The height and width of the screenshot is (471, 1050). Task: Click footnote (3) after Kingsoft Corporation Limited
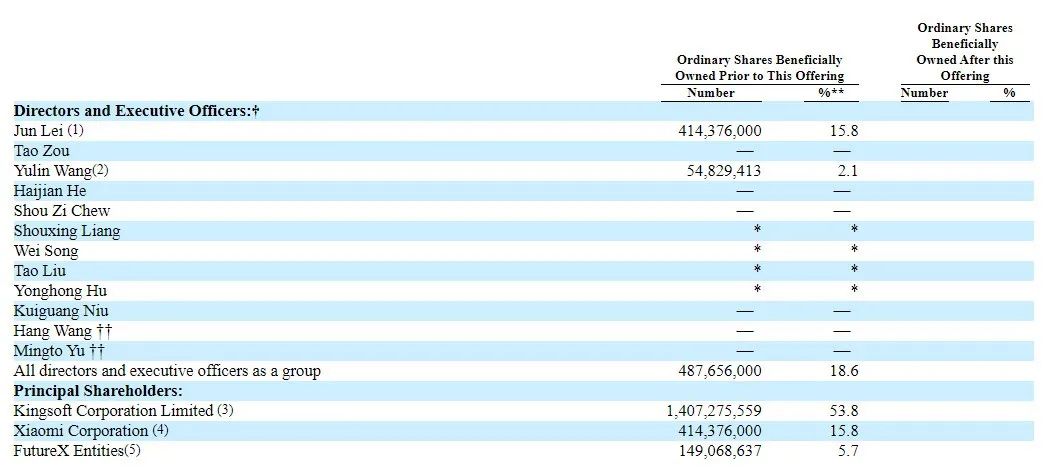point(225,411)
